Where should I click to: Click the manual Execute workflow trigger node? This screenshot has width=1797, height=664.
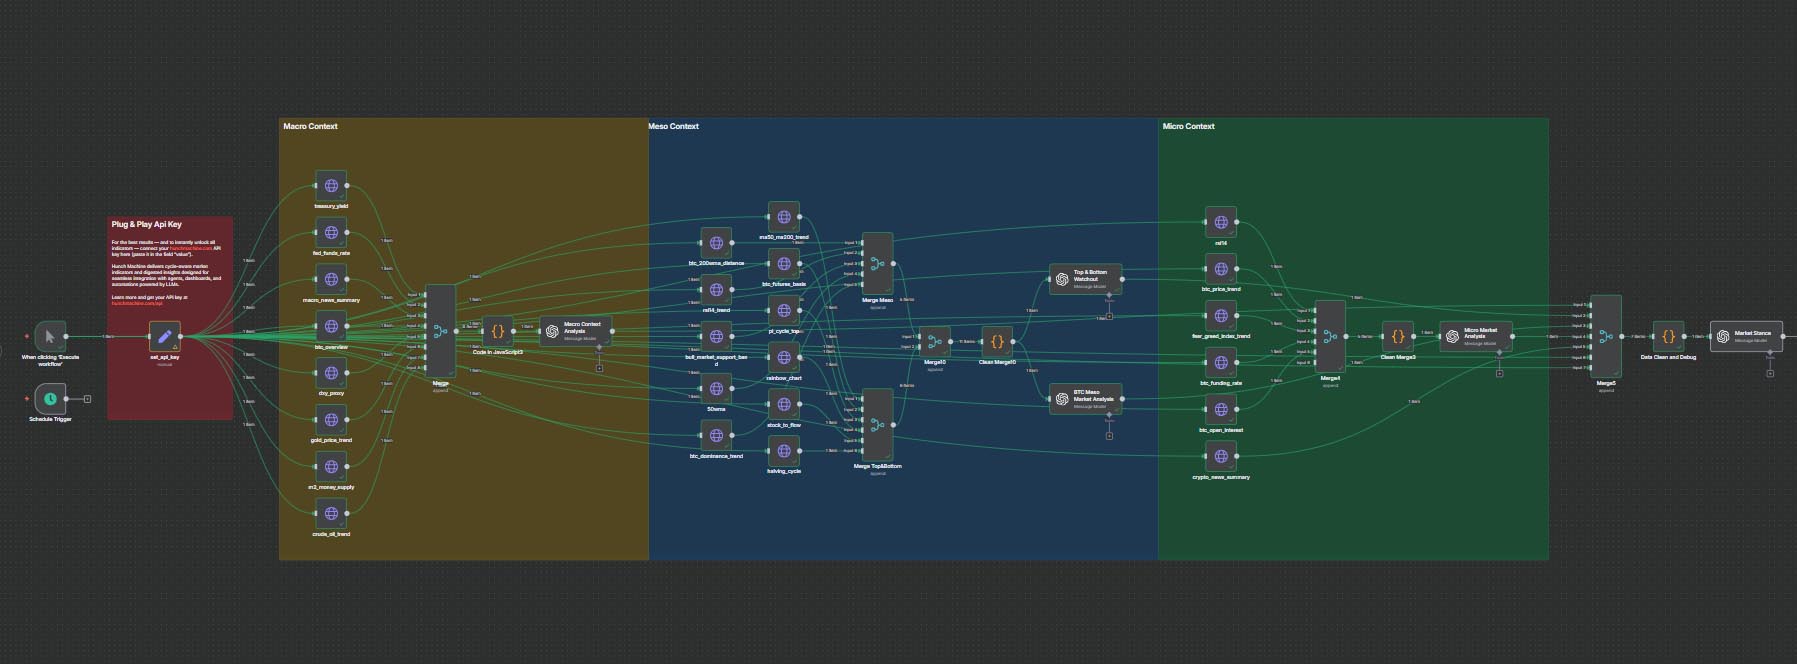coord(49,336)
